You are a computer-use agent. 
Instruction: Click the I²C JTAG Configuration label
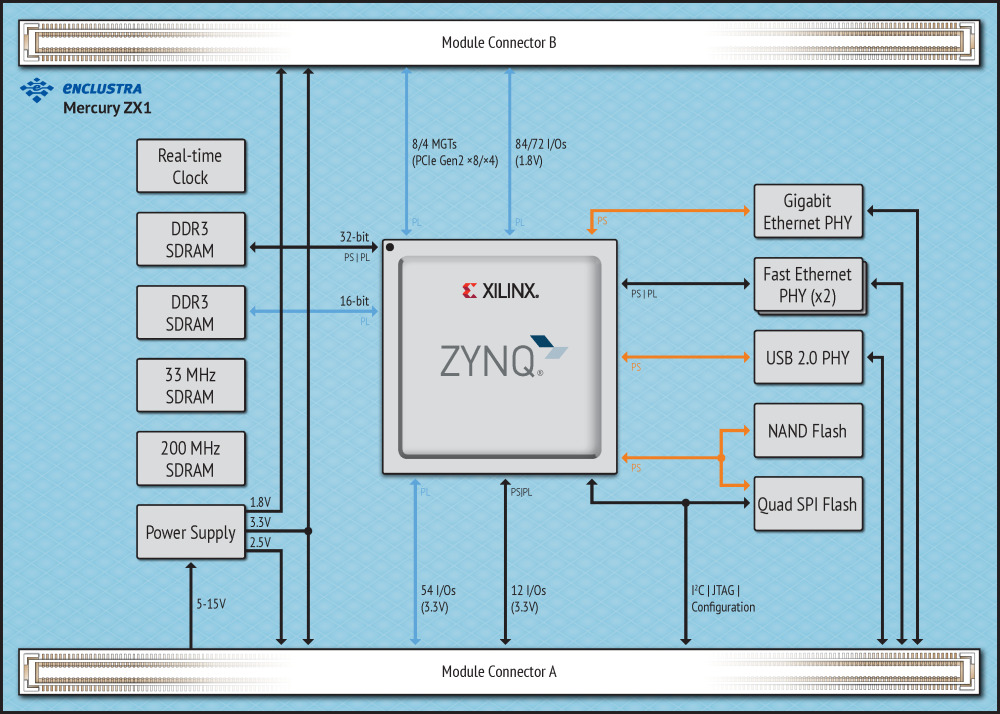[723, 598]
